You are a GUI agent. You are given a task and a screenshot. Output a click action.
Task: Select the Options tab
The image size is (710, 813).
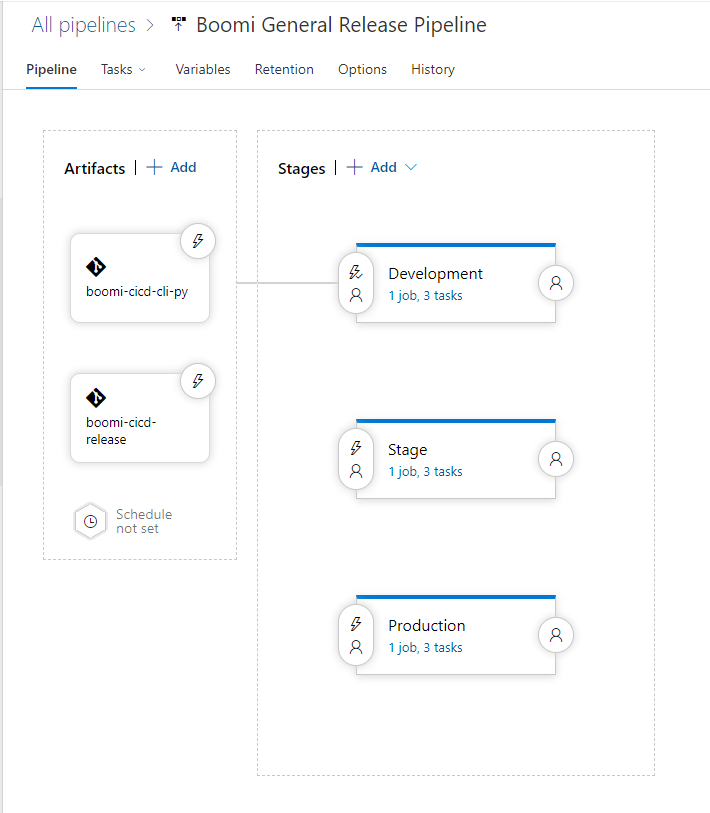tap(363, 69)
